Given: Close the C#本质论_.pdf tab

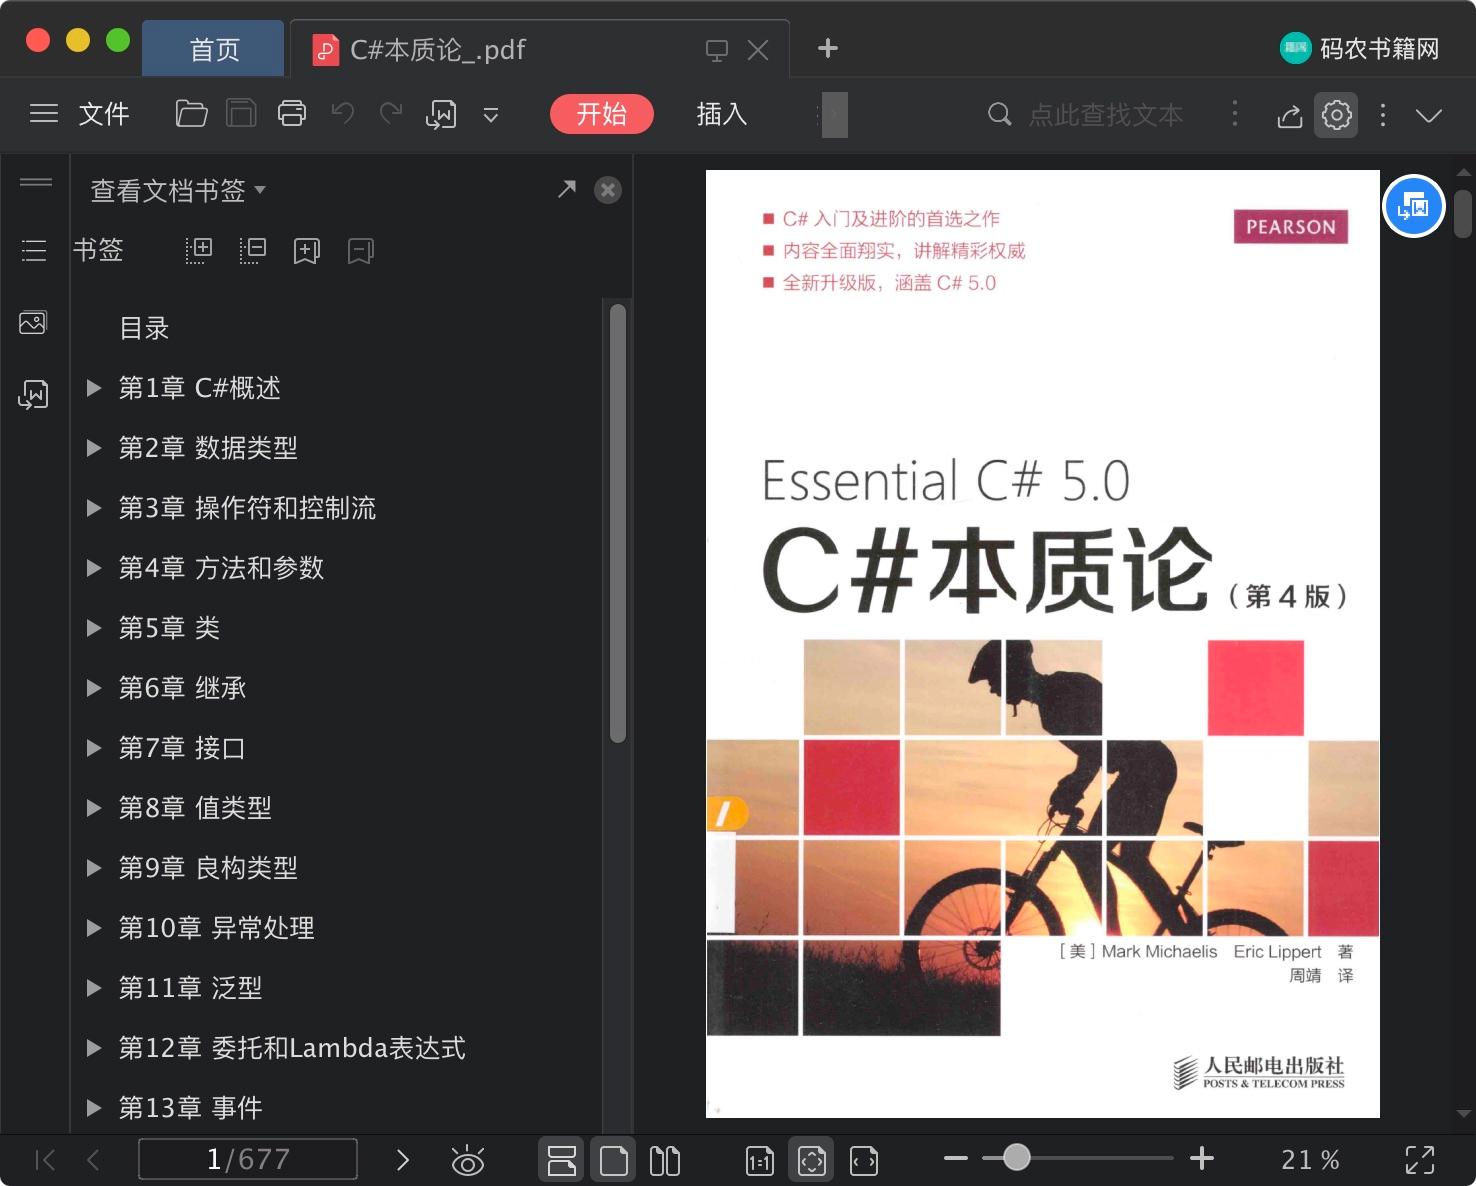Looking at the screenshot, I should (758, 50).
